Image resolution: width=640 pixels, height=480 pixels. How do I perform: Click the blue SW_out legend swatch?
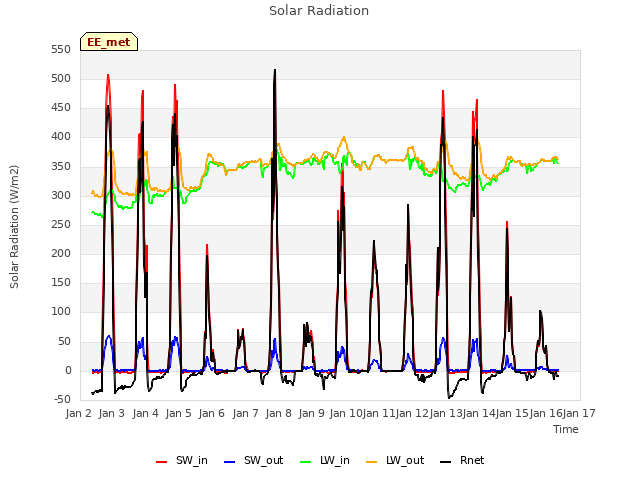click(230, 462)
